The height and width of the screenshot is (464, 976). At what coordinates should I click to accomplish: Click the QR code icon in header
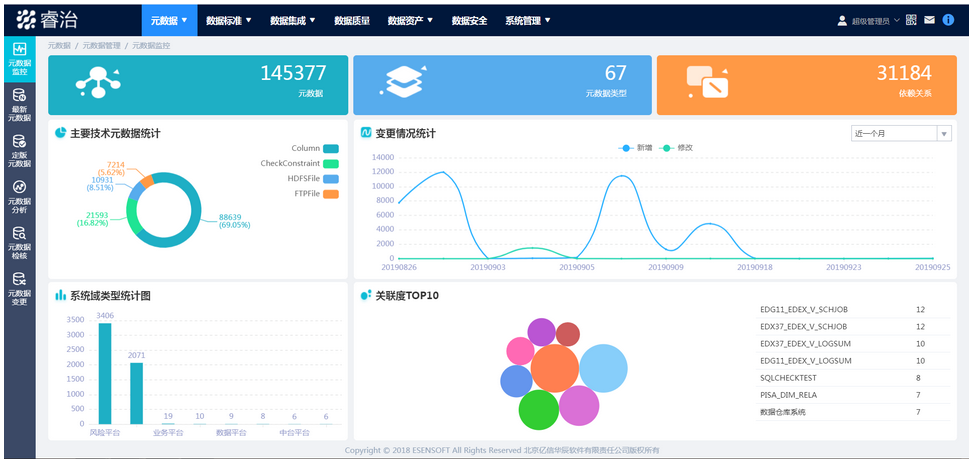click(911, 20)
